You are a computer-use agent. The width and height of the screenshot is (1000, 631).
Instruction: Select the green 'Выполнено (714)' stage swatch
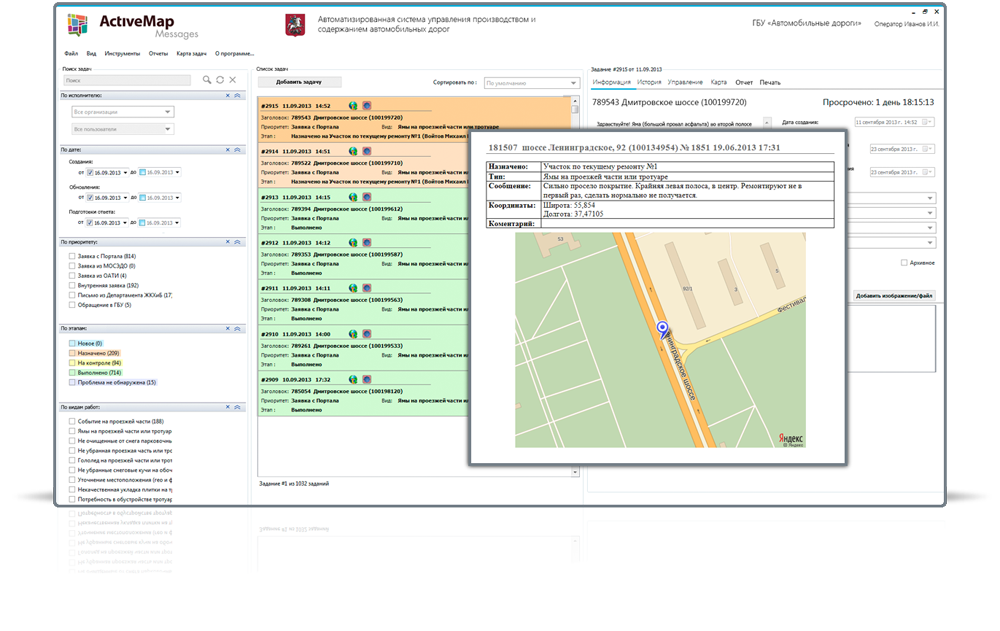tap(72, 373)
